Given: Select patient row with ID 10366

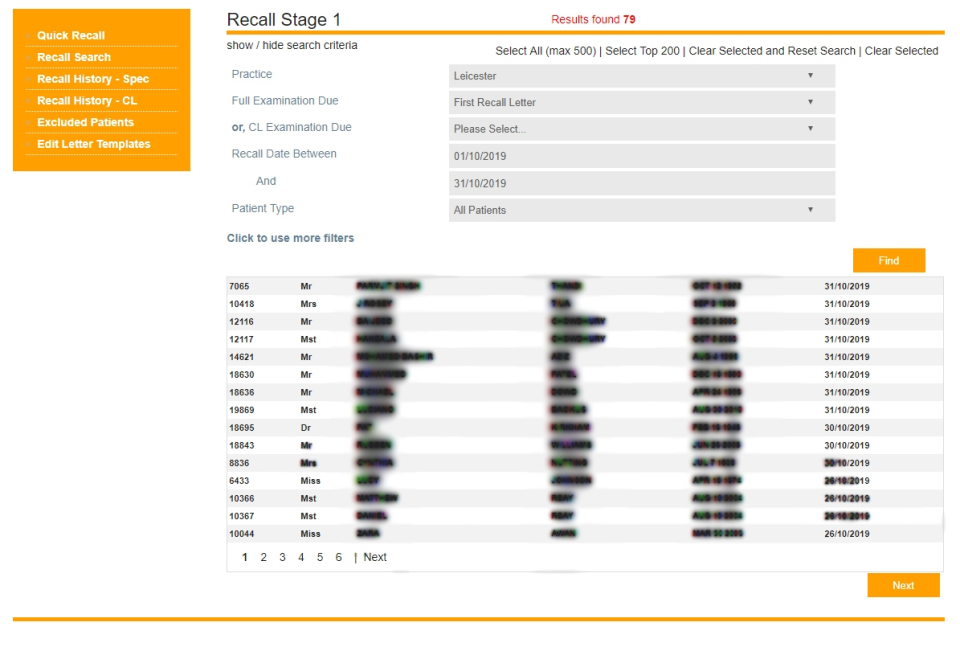Looking at the screenshot, I should 585,499.
